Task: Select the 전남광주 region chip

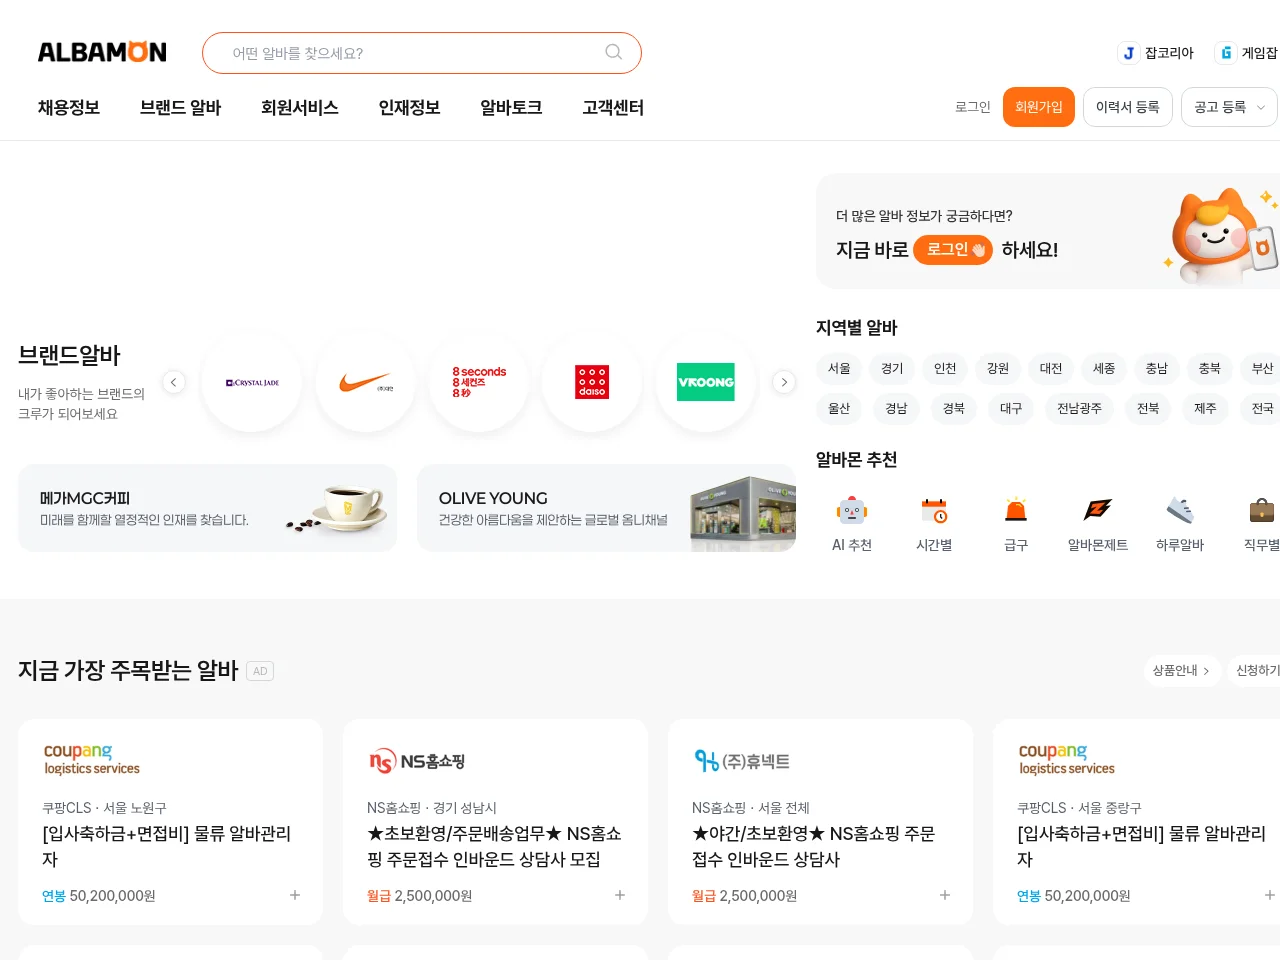Action: (x=1080, y=409)
